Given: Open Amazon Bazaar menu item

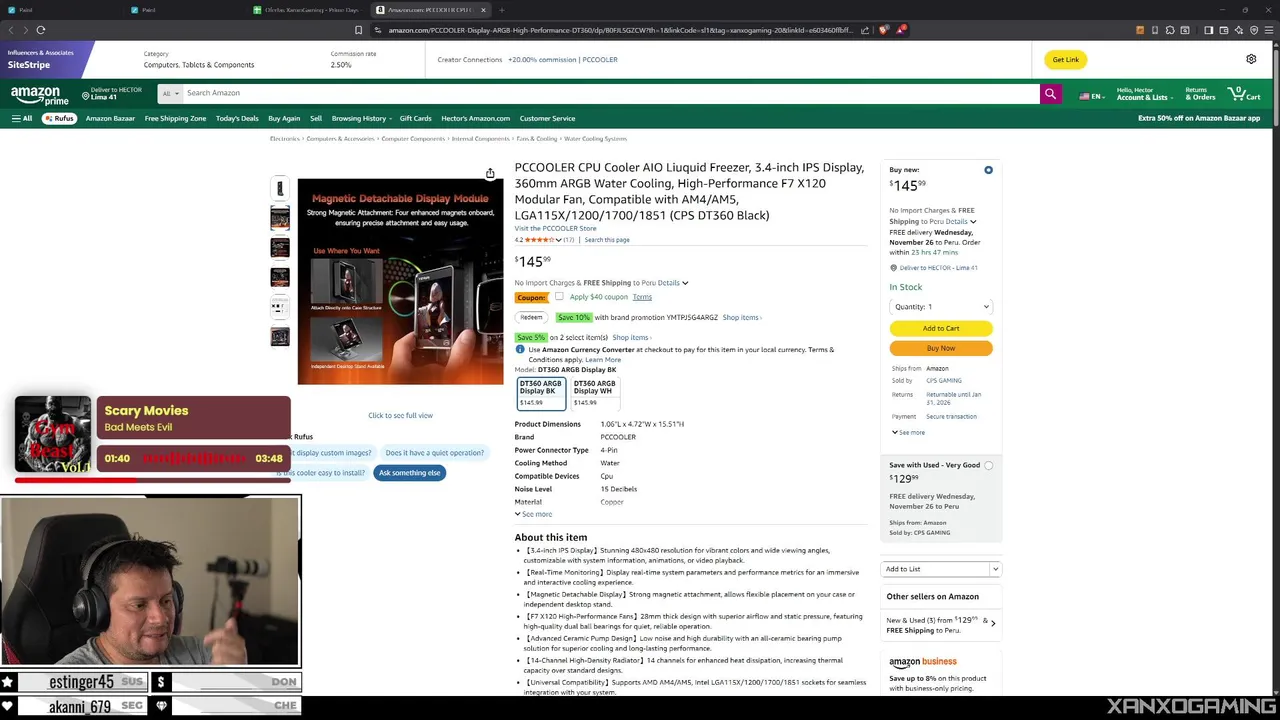Looking at the screenshot, I should [110, 118].
